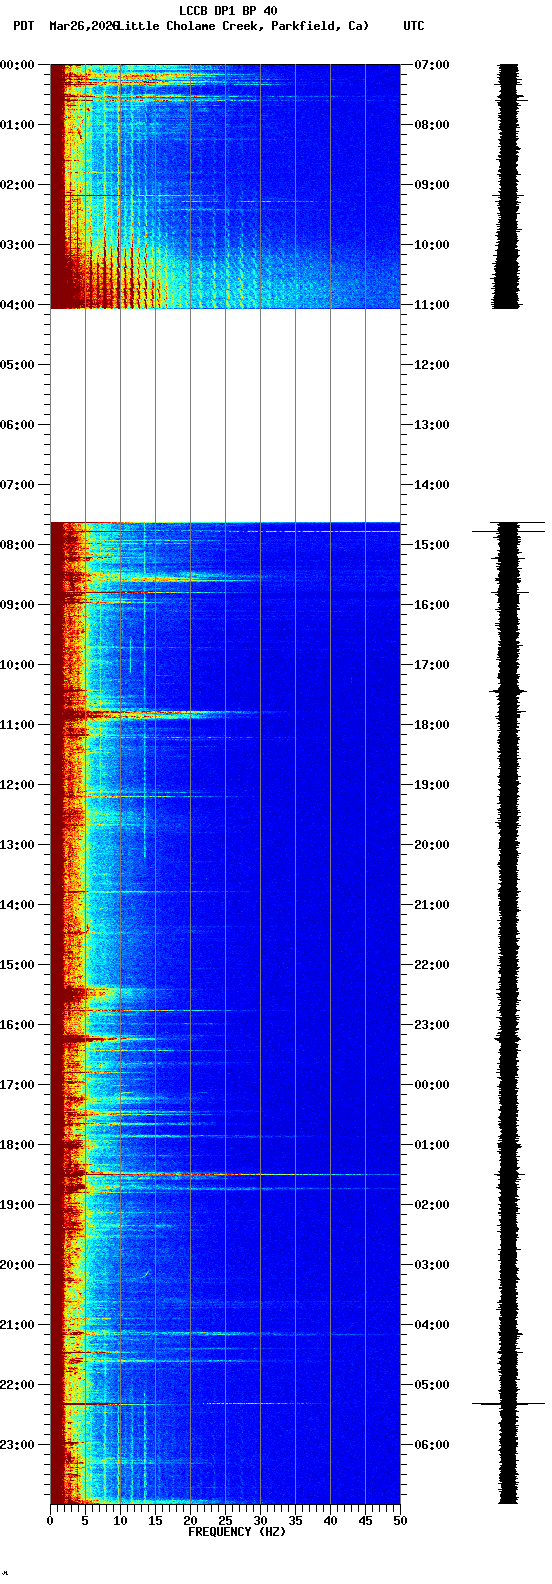Click the black seismogram waveform trace

click(x=509, y=784)
